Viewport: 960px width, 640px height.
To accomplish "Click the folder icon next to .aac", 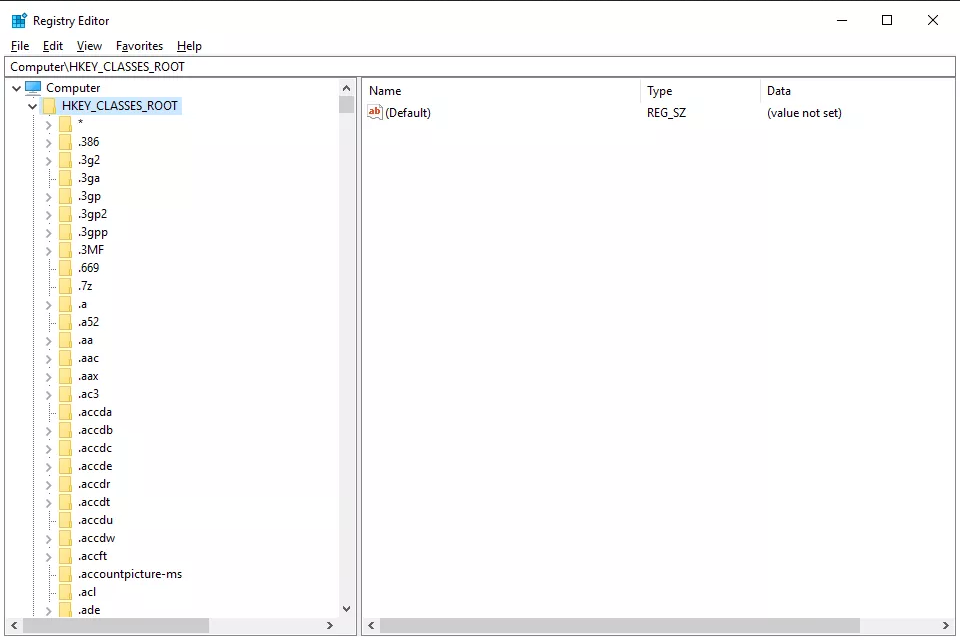I will click(x=66, y=358).
